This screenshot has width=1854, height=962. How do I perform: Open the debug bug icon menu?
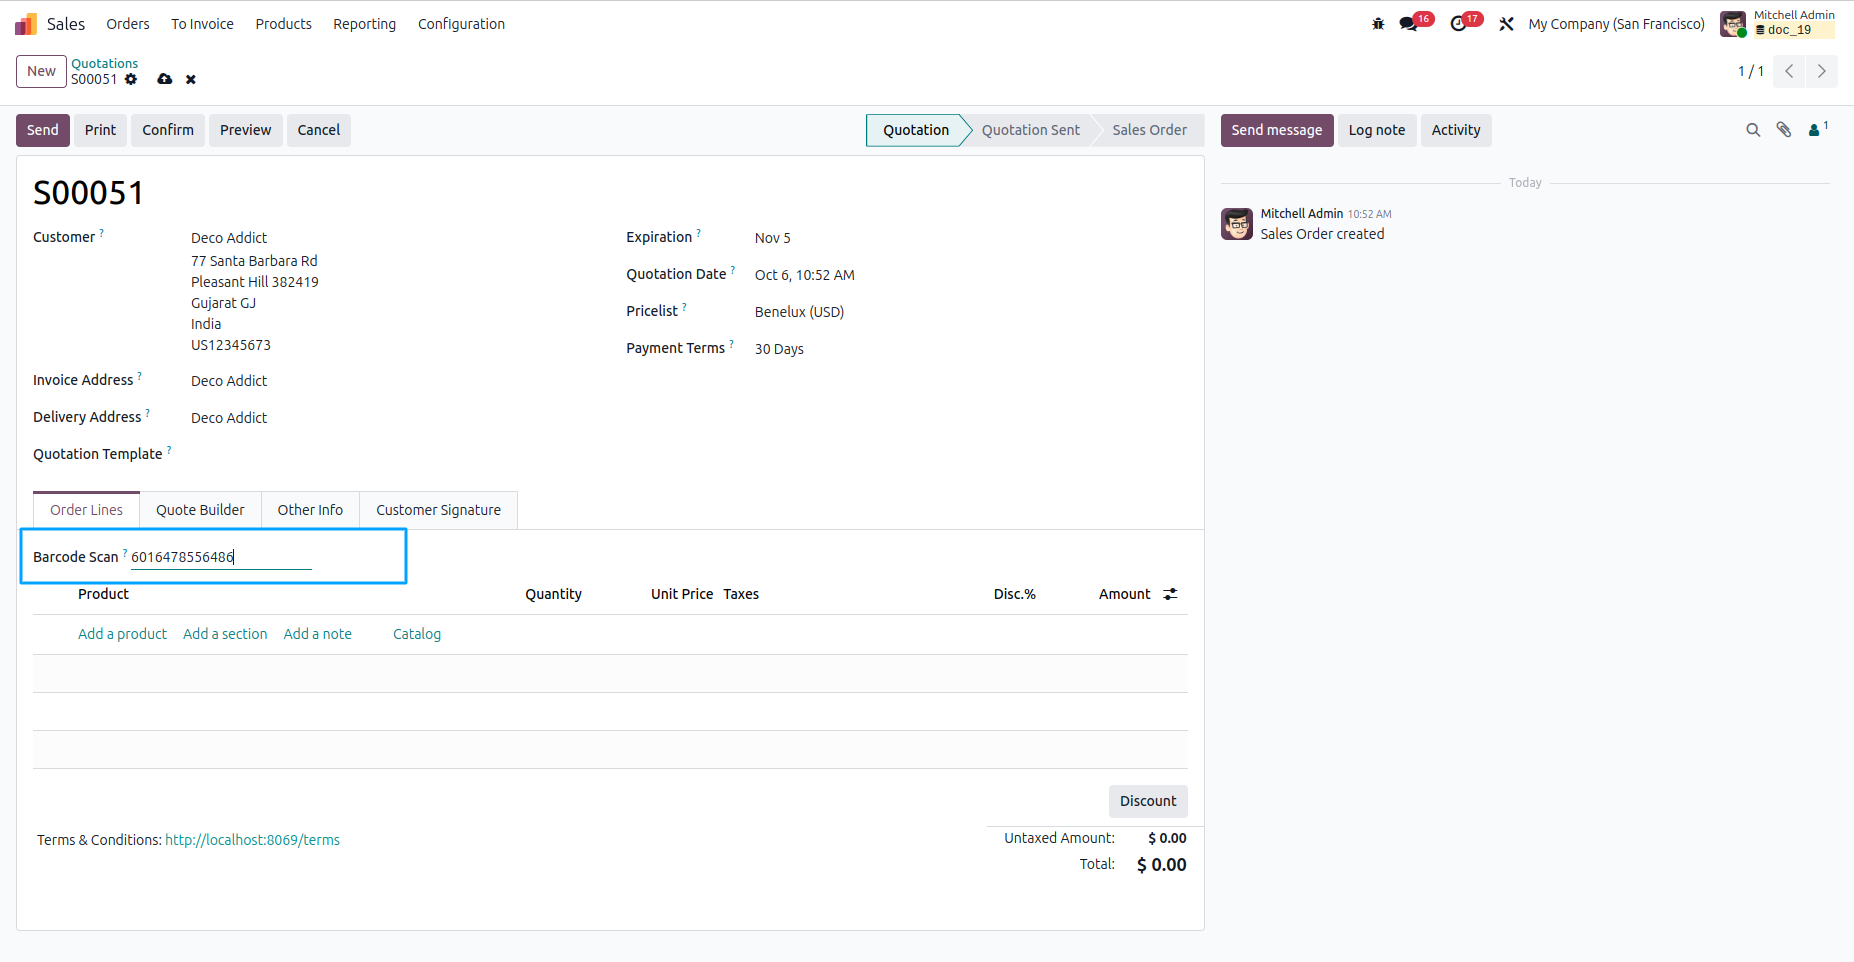pyautogui.click(x=1378, y=24)
